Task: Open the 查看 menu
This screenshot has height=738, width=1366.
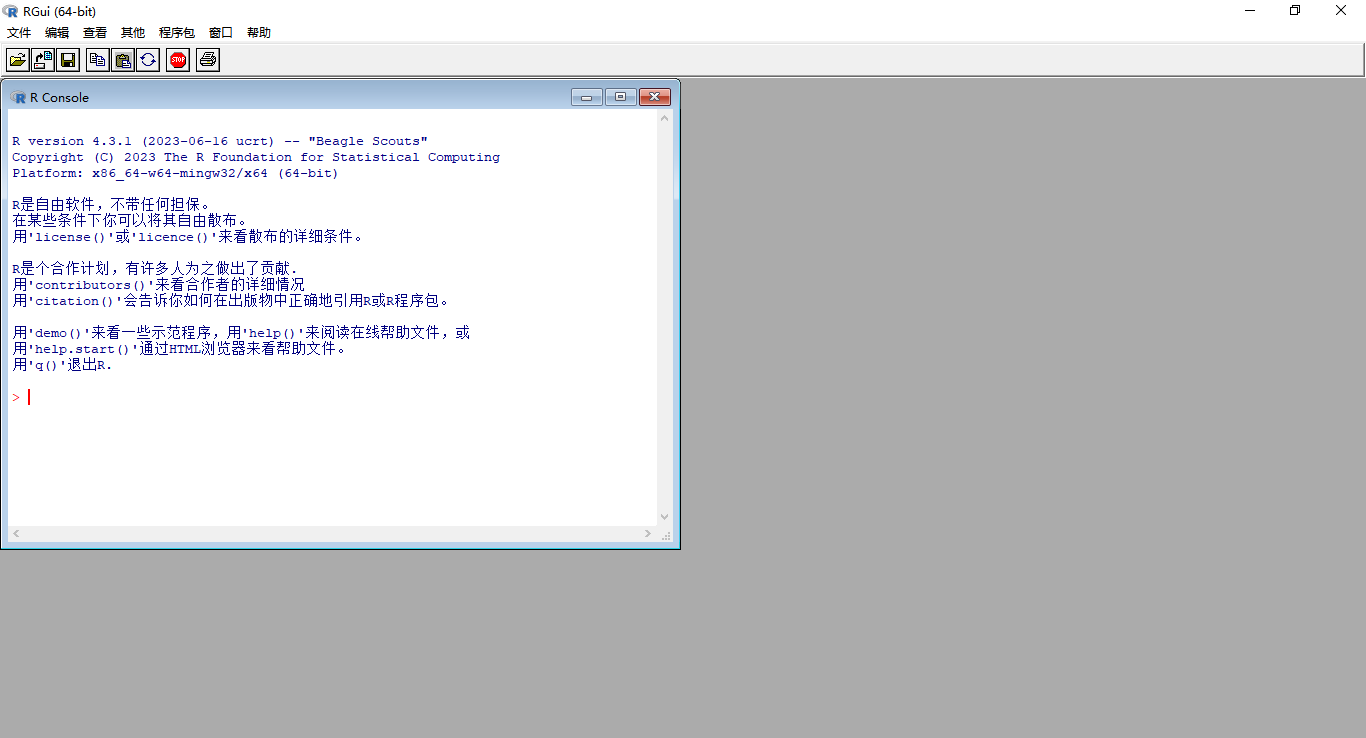Action: click(x=95, y=32)
